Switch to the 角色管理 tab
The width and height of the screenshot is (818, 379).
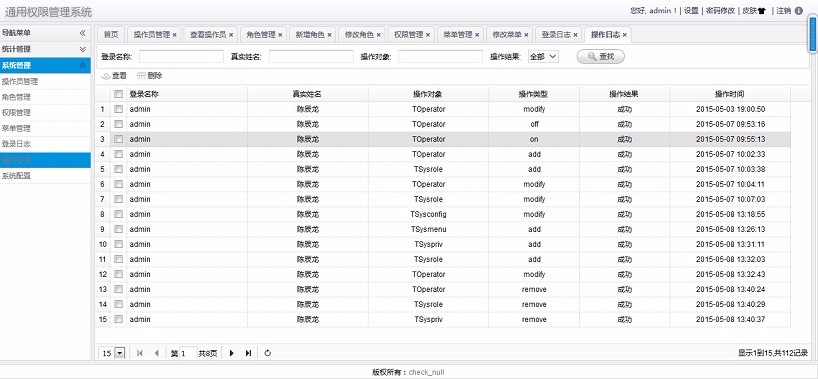coord(261,34)
